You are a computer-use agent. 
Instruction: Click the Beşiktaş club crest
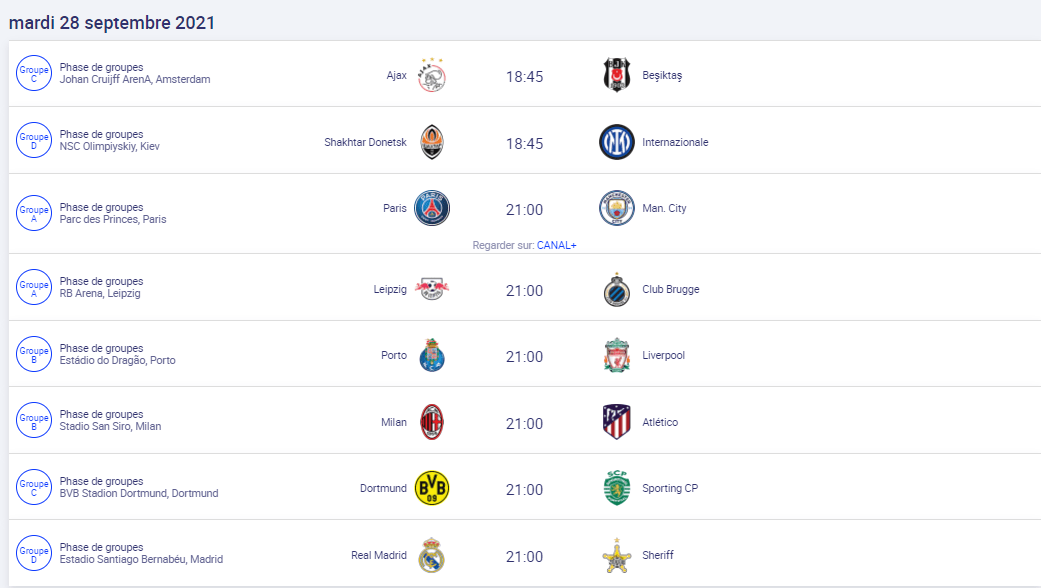[616, 75]
